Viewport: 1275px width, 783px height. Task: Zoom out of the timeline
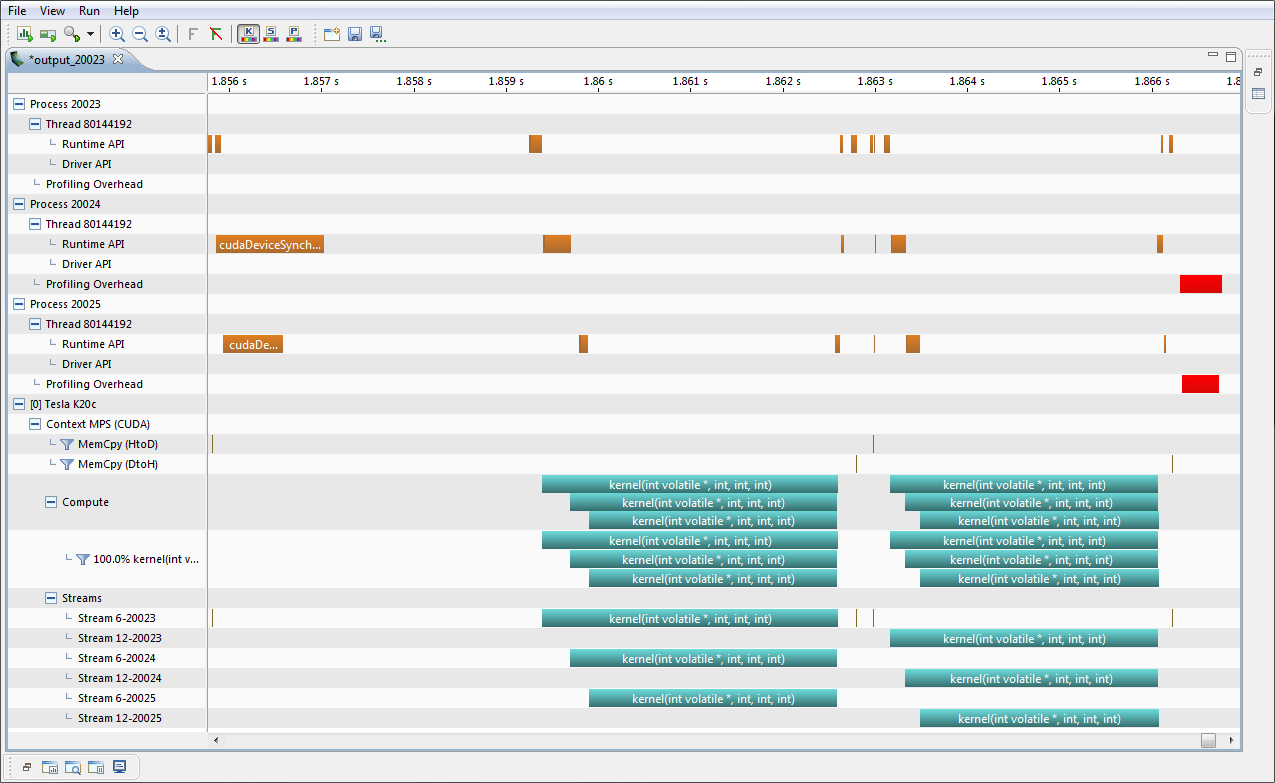click(139, 33)
